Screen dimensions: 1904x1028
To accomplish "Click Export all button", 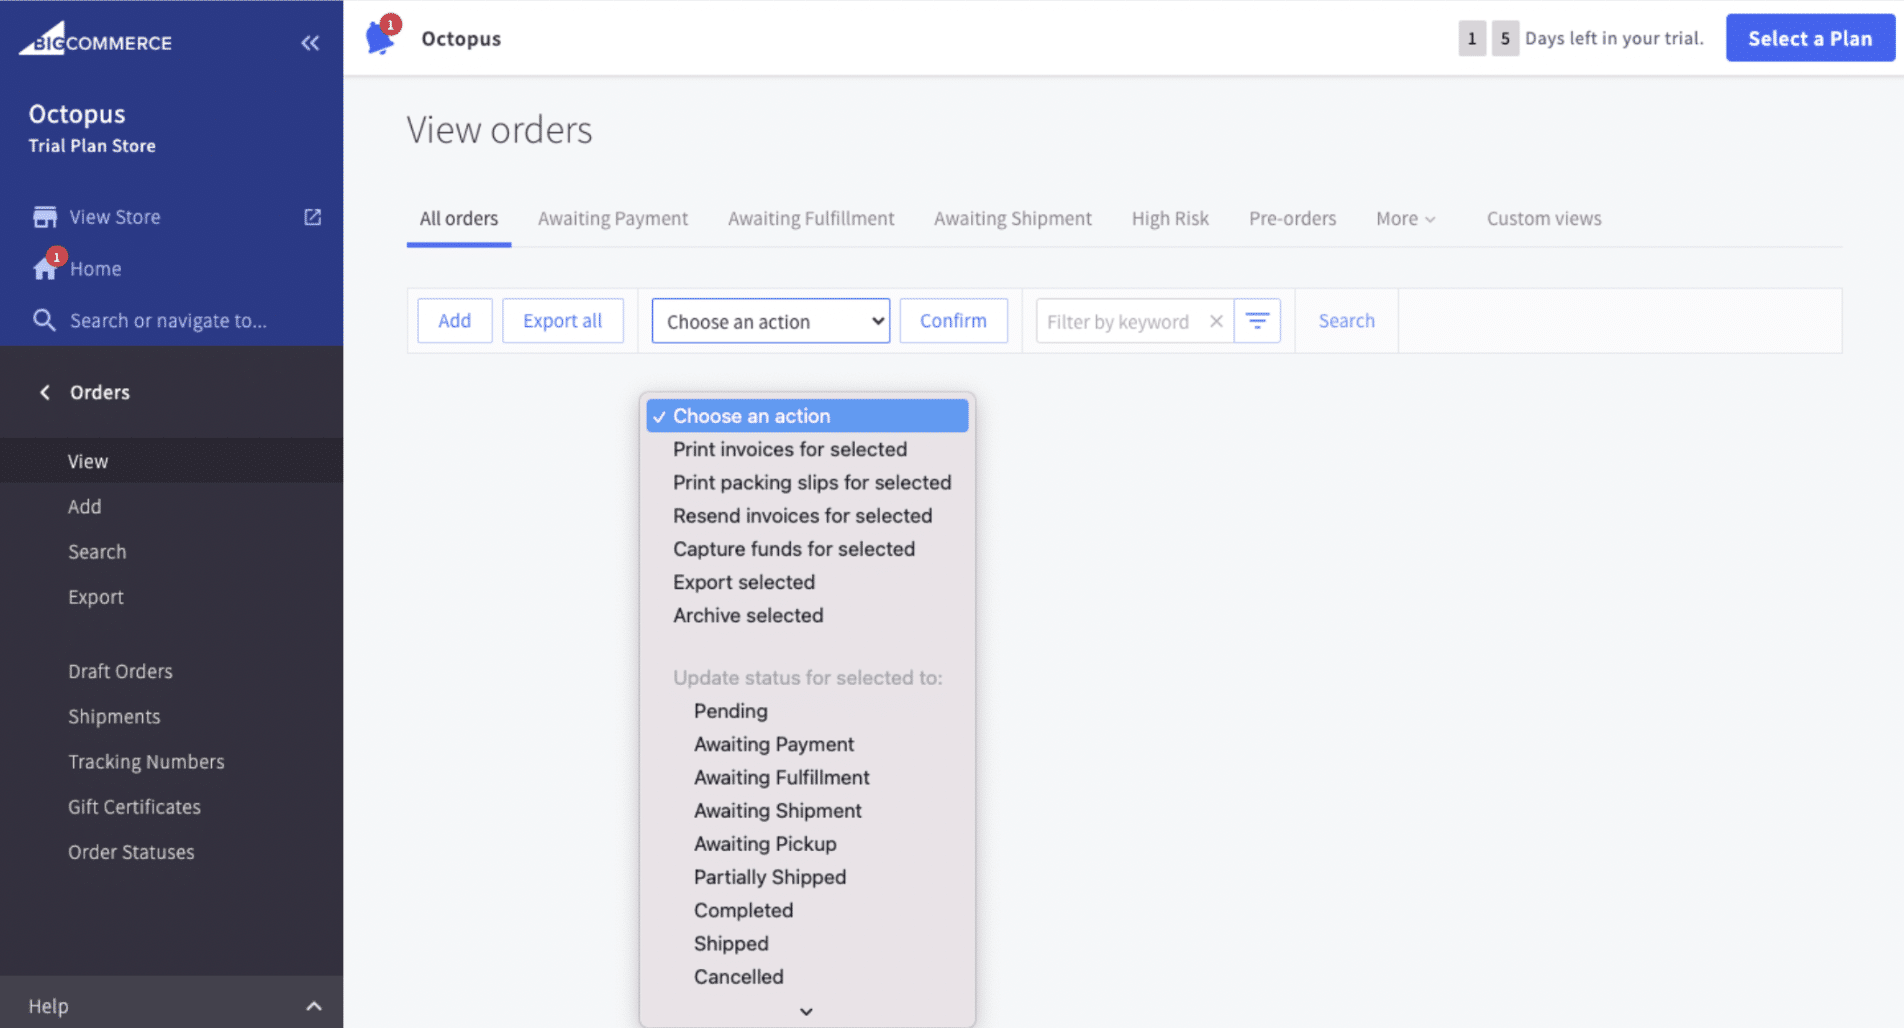I will click(x=563, y=321).
